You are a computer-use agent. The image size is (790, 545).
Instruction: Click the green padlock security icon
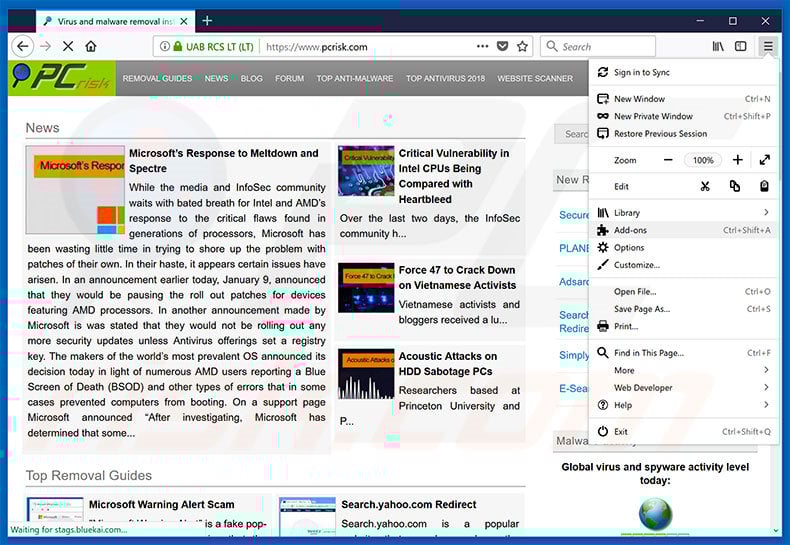click(177, 46)
